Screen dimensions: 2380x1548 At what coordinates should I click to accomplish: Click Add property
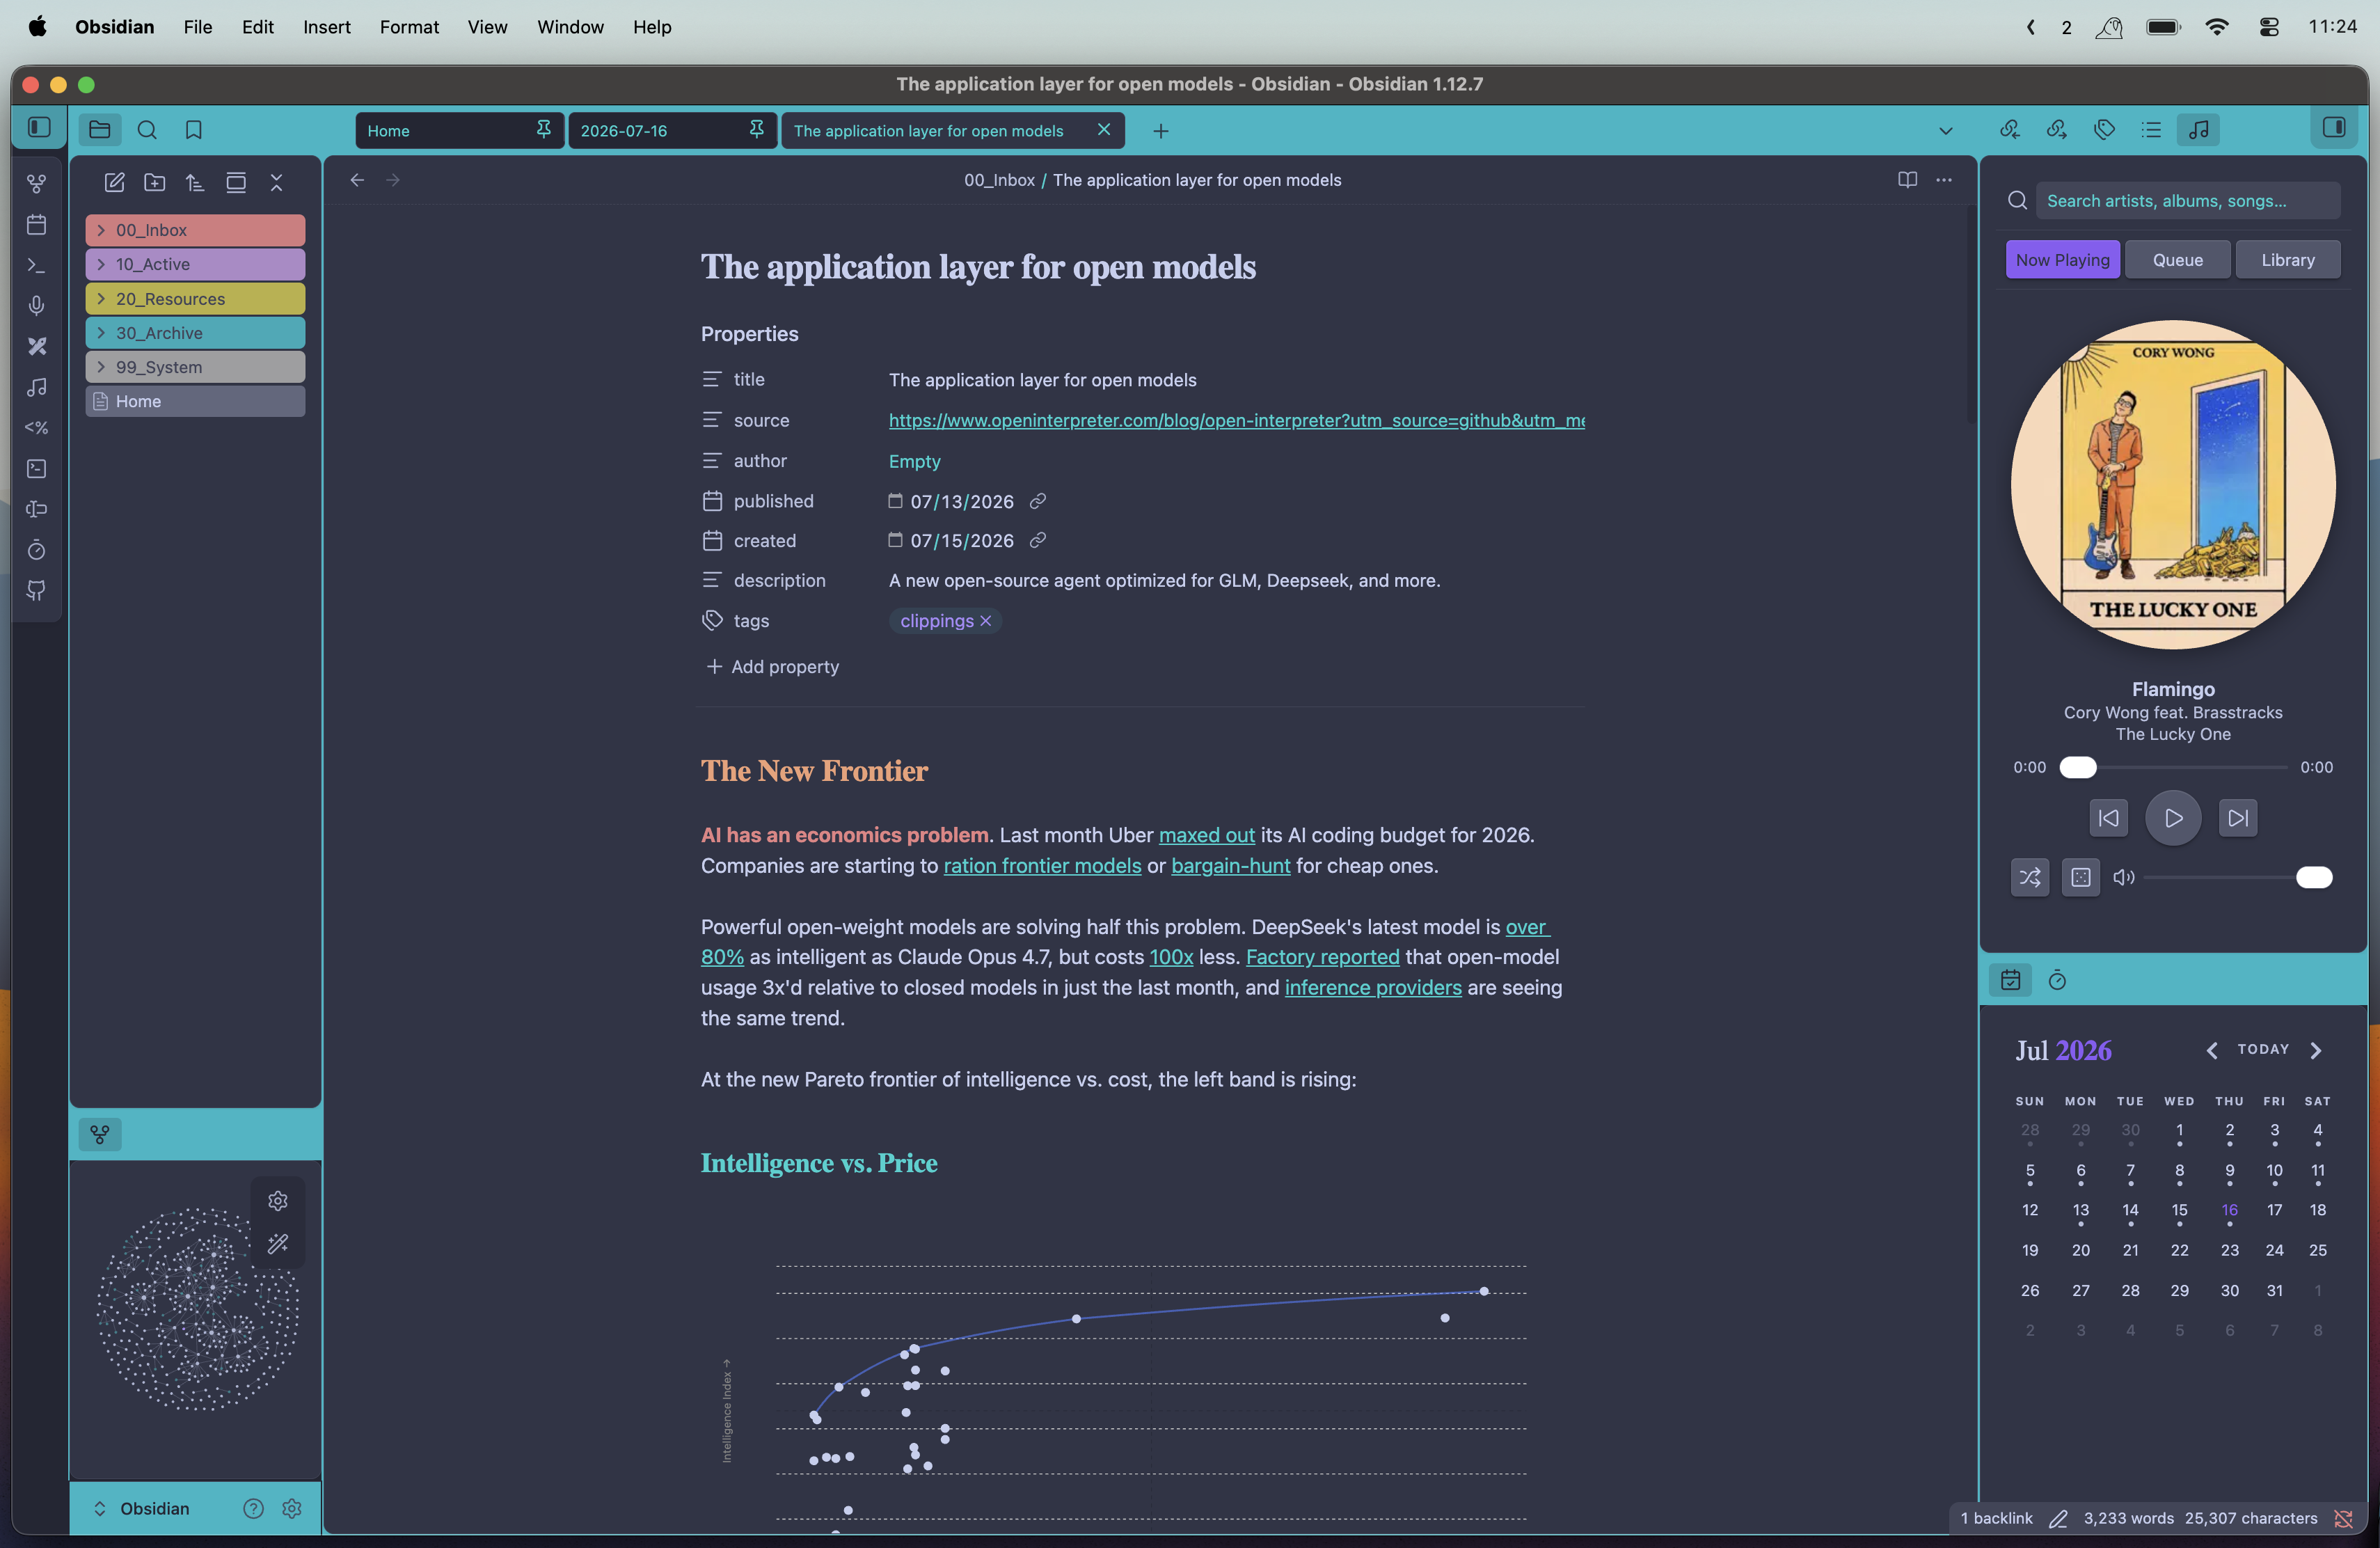click(x=772, y=666)
